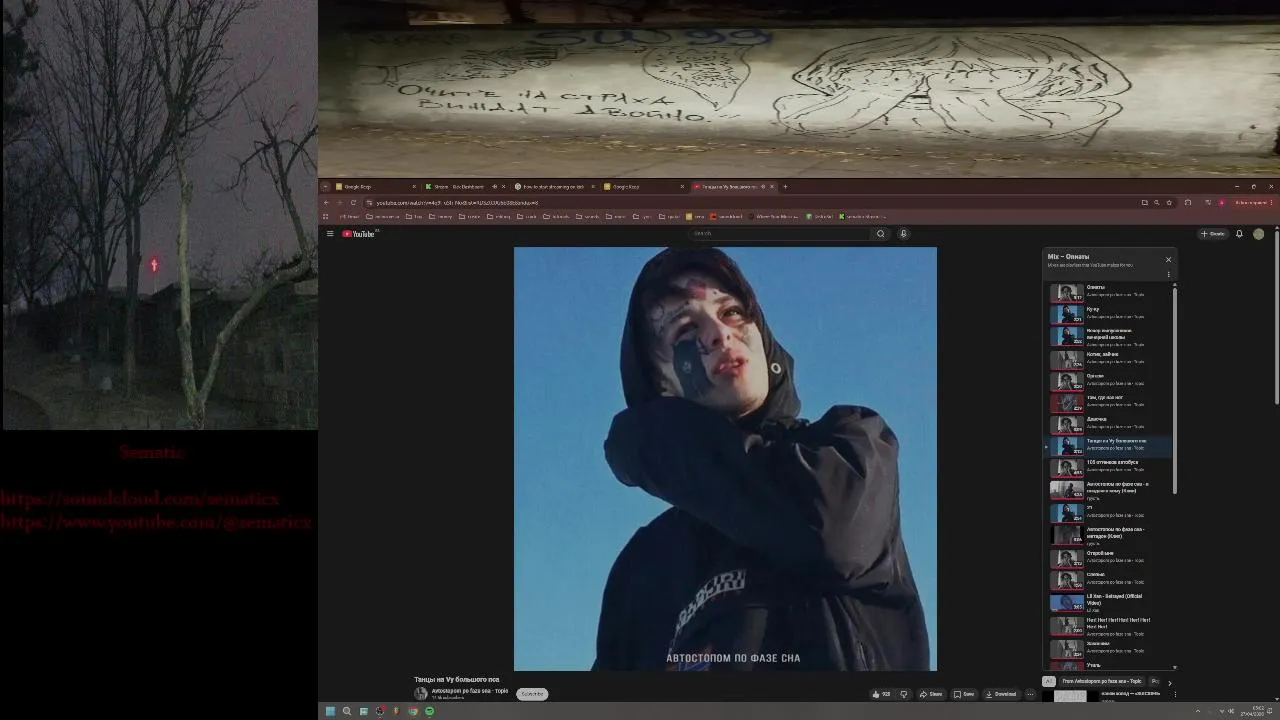The height and width of the screenshot is (720, 1280).
Task: Click the Save button under the video
Action: coord(964,694)
